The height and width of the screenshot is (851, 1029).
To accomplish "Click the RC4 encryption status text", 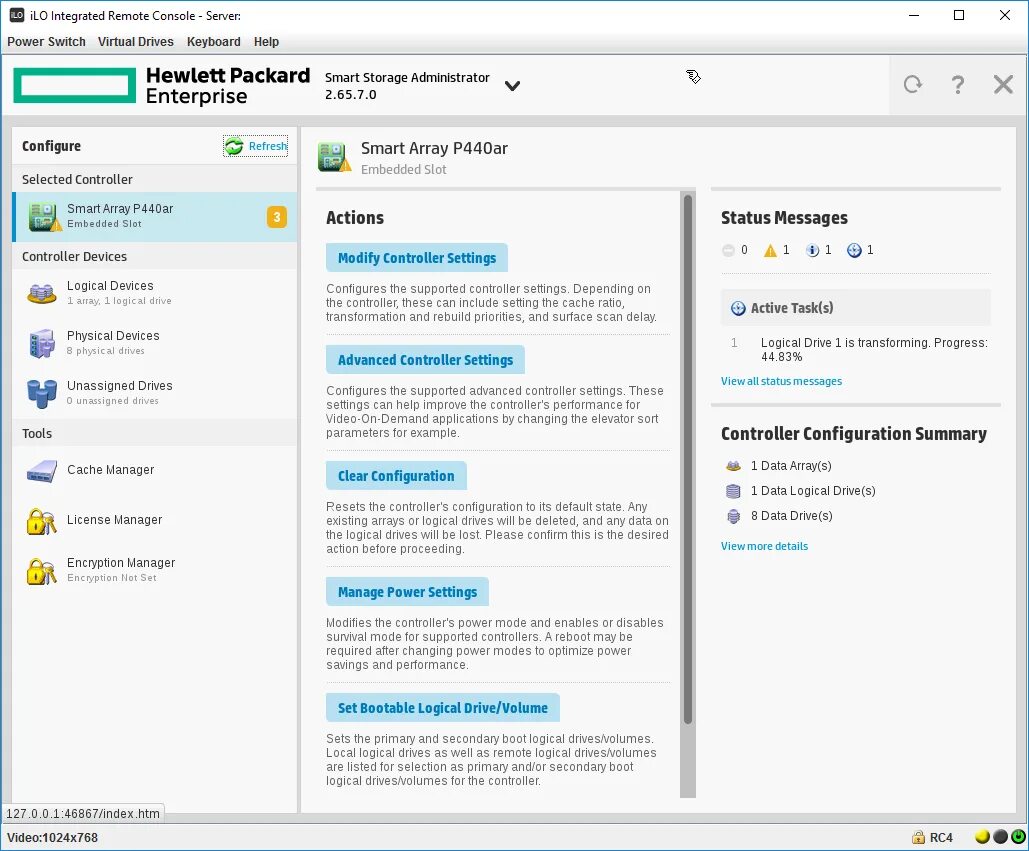I will tap(941, 838).
